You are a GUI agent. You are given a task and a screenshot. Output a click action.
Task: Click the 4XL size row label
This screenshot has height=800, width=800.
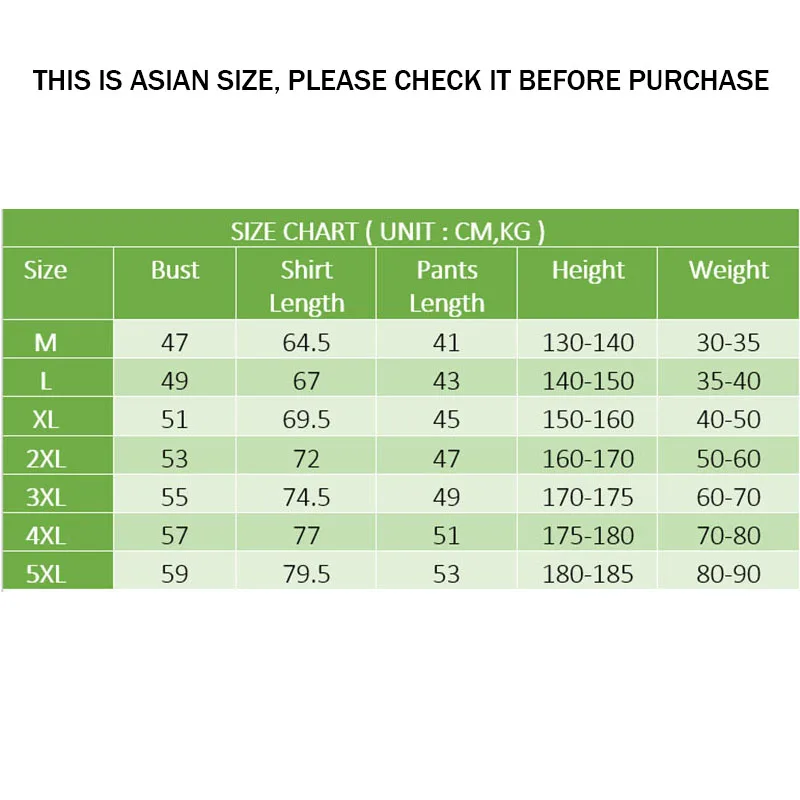46,536
